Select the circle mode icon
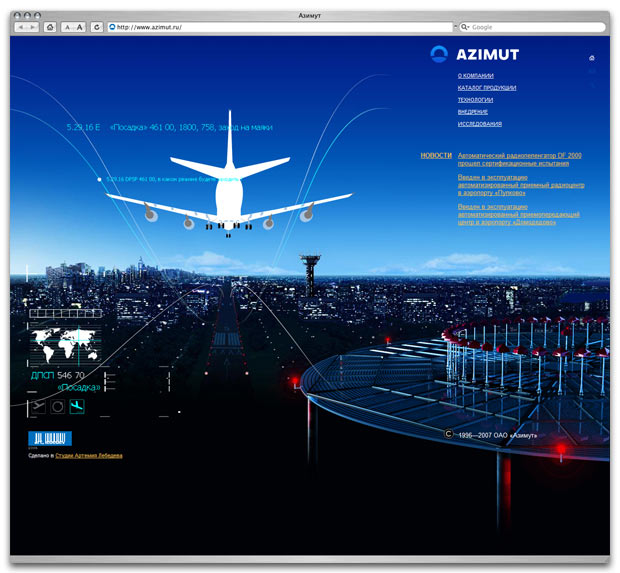Screen dimensions: 620x573 click(x=58, y=407)
